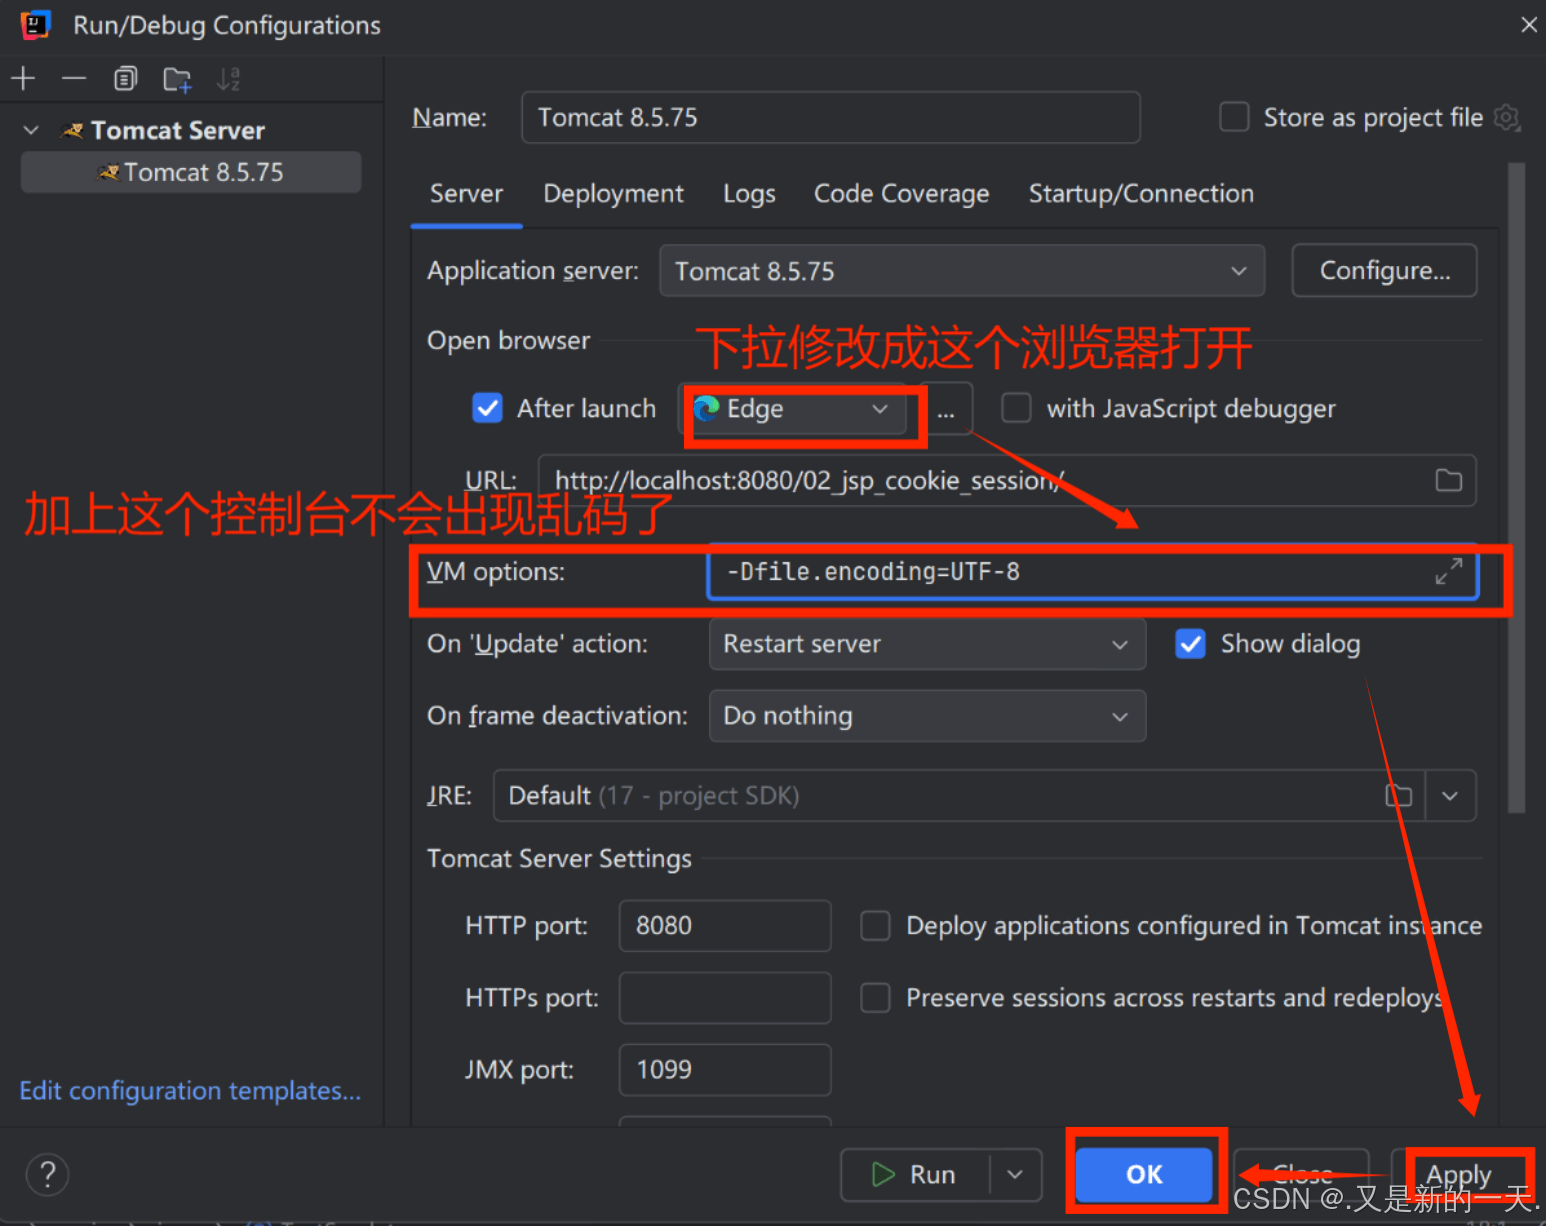Click the URL input field
The width and height of the screenshot is (1546, 1226).
(1007, 480)
